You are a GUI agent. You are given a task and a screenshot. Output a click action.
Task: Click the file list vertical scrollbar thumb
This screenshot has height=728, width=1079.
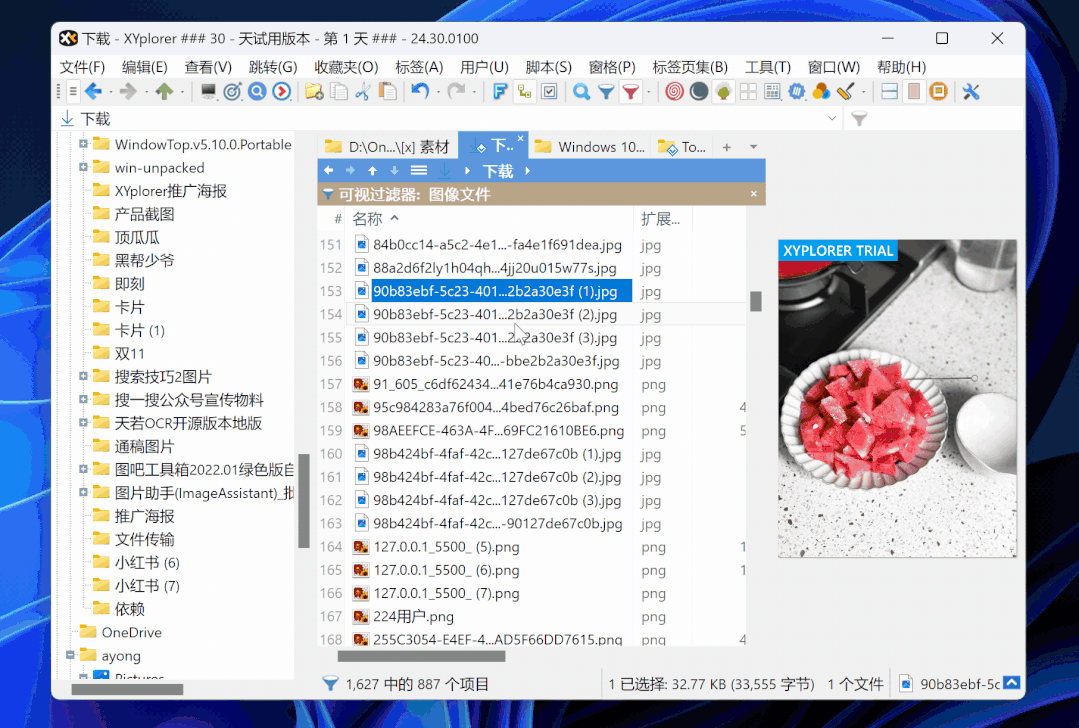click(756, 301)
